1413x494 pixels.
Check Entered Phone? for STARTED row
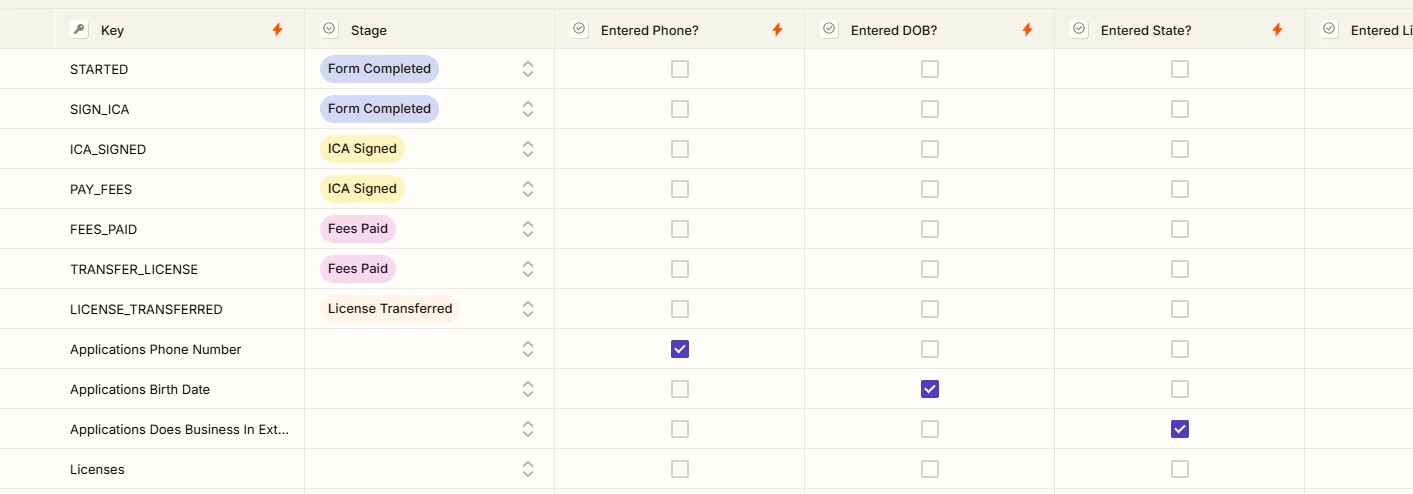680,69
